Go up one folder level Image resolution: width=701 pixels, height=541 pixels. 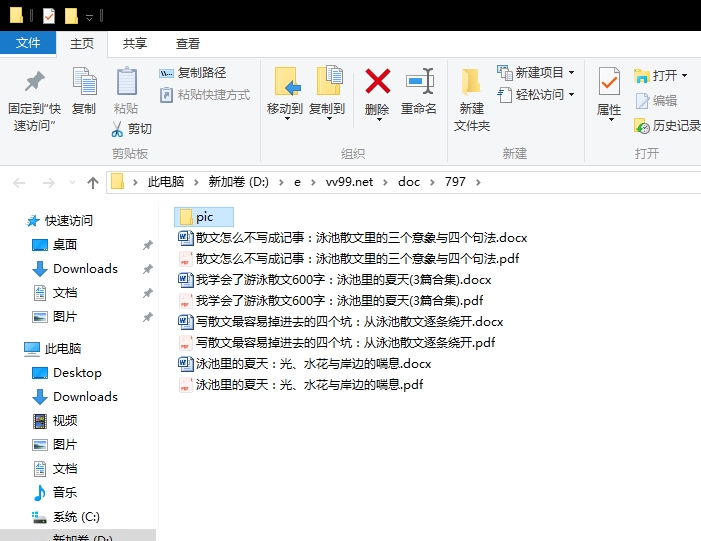pos(93,182)
